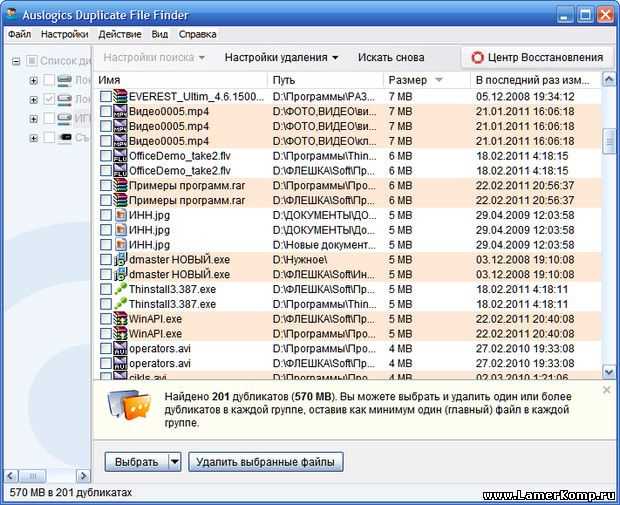This screenshot has height=505, width=620.
Task: Expand the removable drive node
Action: [x=34, y=138]
